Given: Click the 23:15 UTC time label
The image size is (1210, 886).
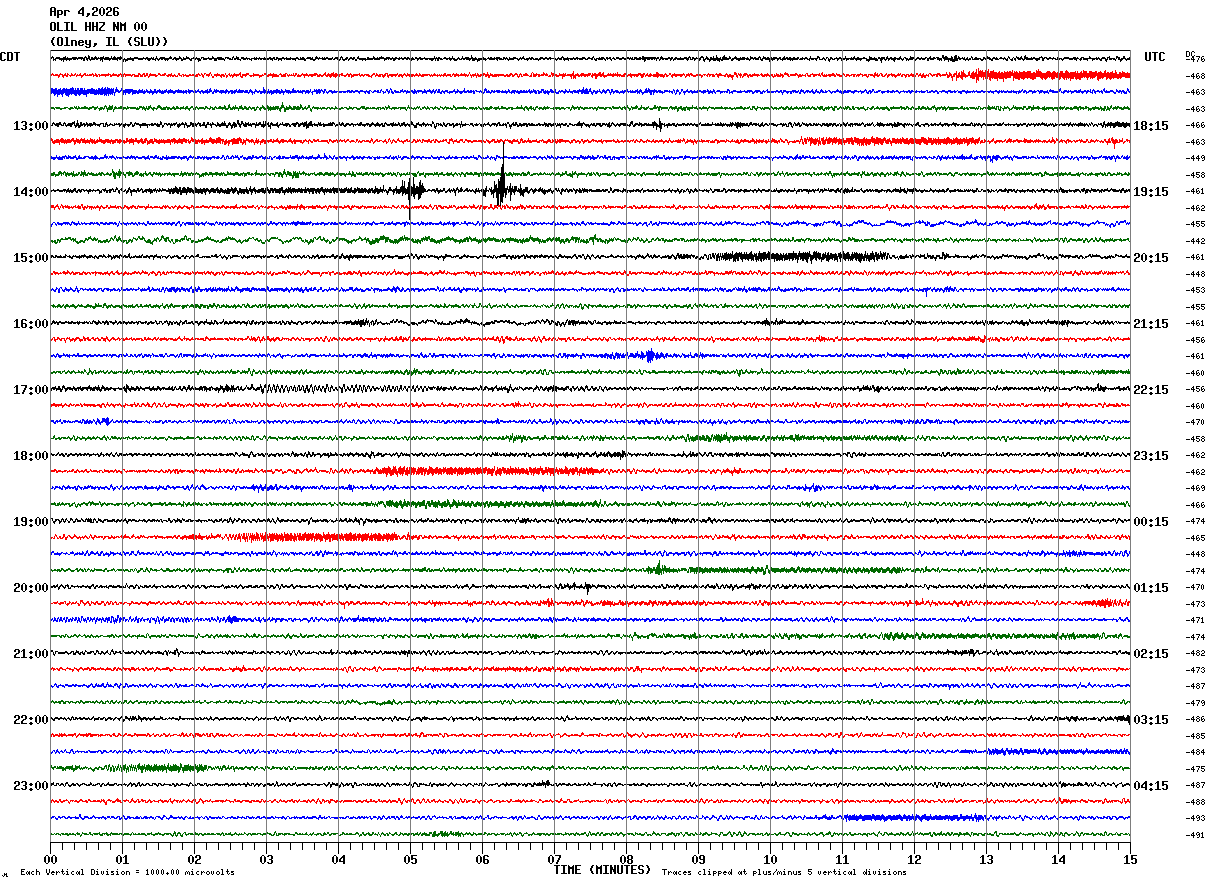Looking at the screenshot, I should point(1150,456).
